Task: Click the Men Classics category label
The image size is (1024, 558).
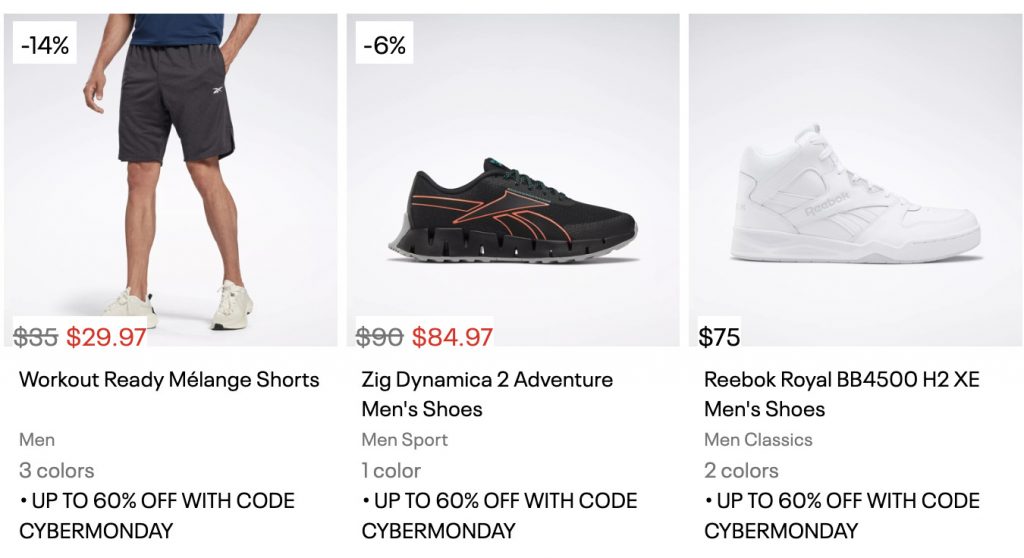Action: click(x=758, y=440)
